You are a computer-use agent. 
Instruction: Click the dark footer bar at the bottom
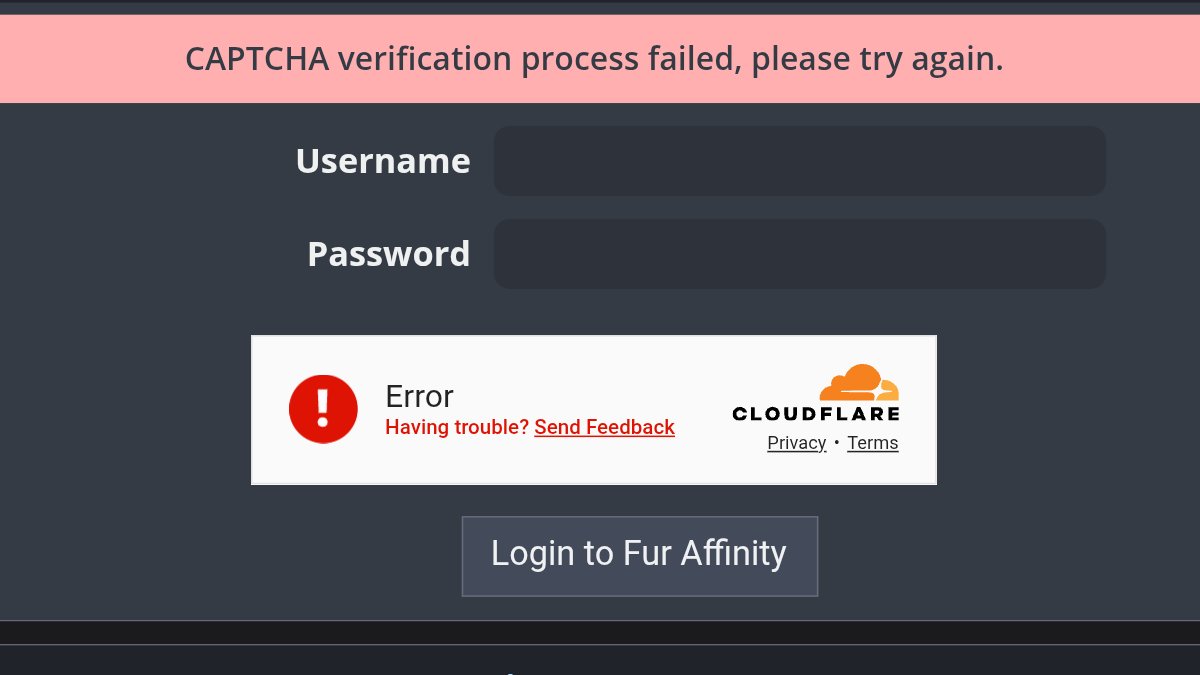[600, 660]
